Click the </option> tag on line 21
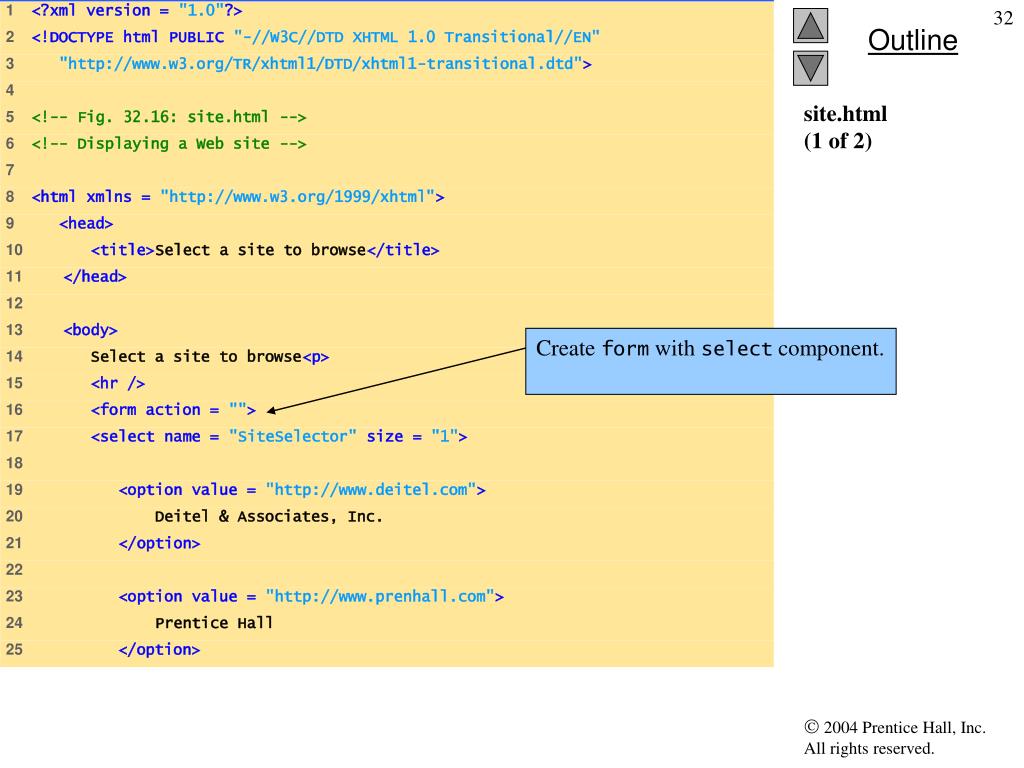 [x=159, y=543]
